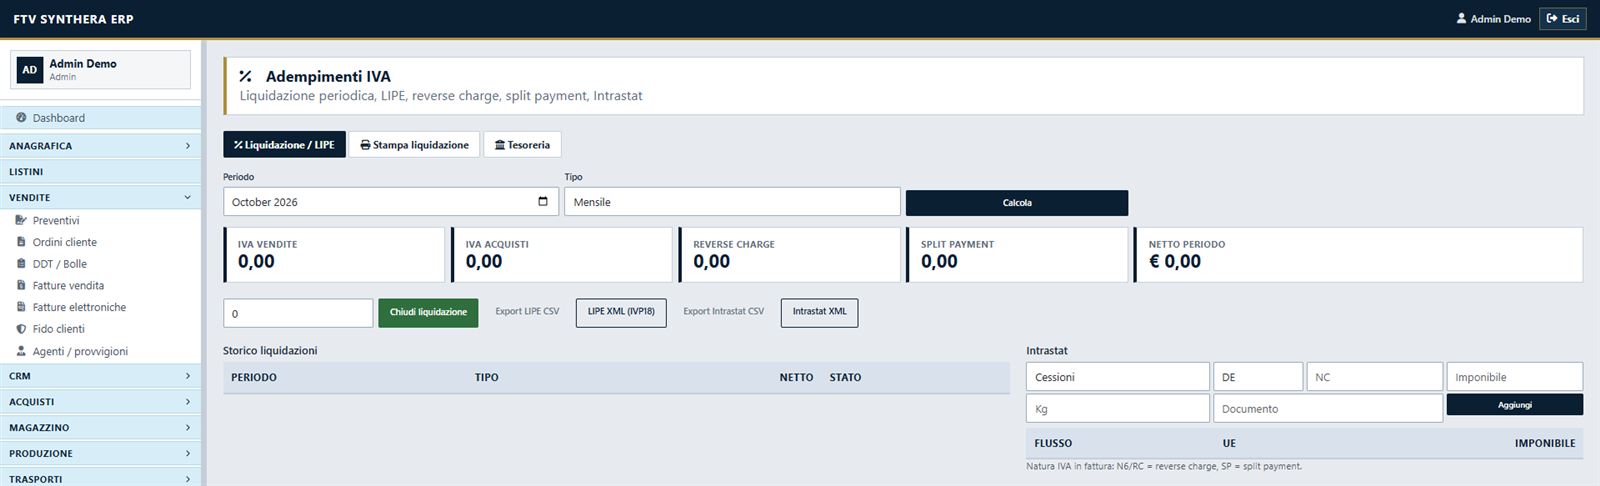
Task: Click the printer icon on Stampa liquidazione
Action: [365, 145]
